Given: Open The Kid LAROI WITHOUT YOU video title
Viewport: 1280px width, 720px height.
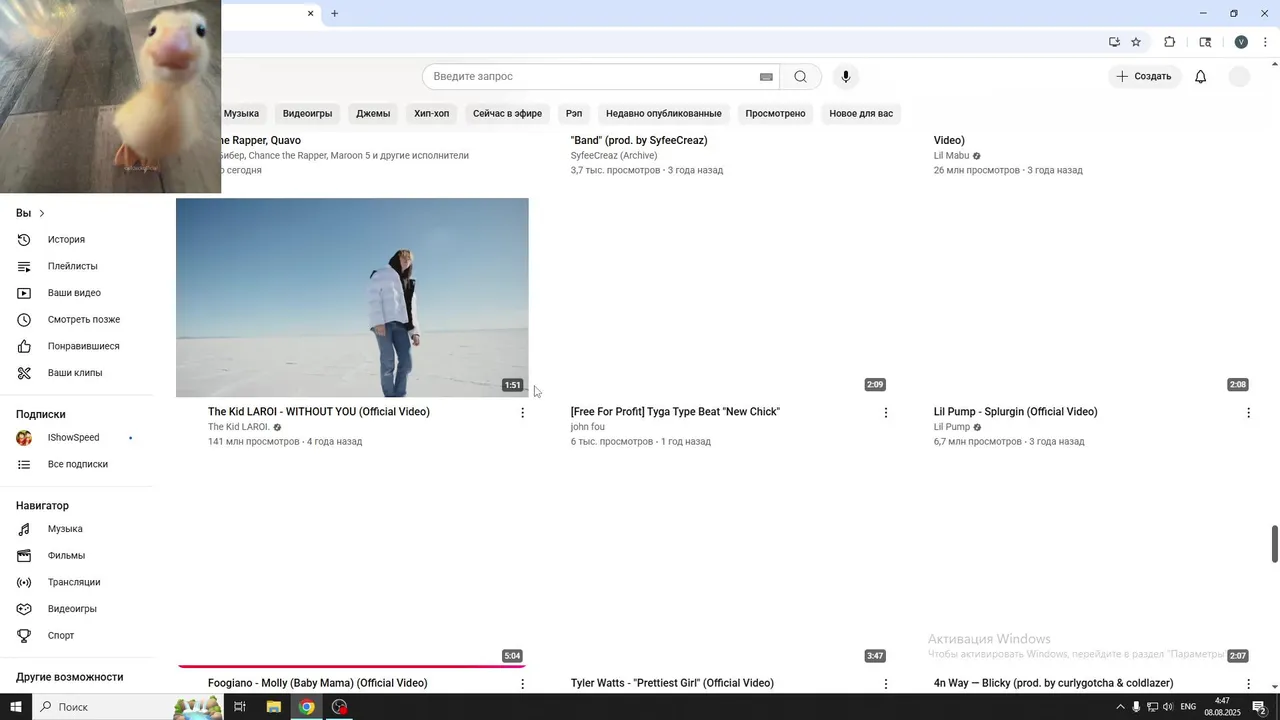Looking at the screenshot, I should click(319, 412).
